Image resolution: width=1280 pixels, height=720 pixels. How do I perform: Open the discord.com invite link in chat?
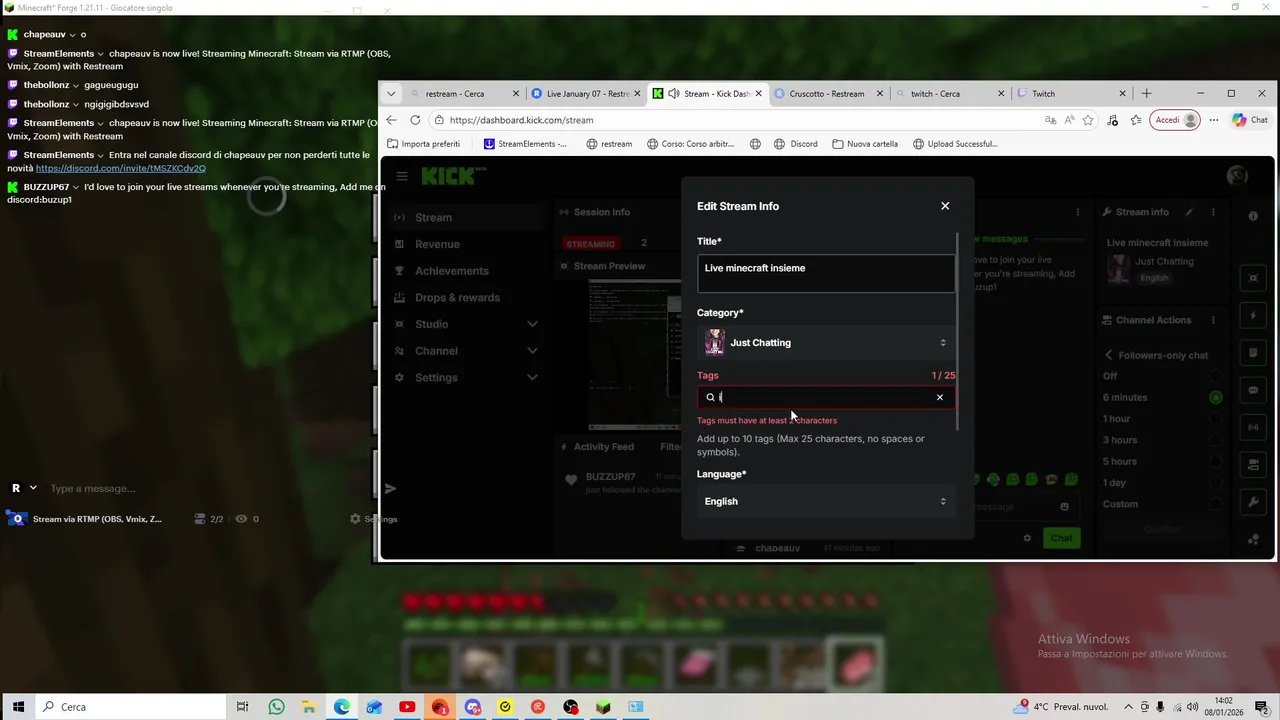coord(121,168)
